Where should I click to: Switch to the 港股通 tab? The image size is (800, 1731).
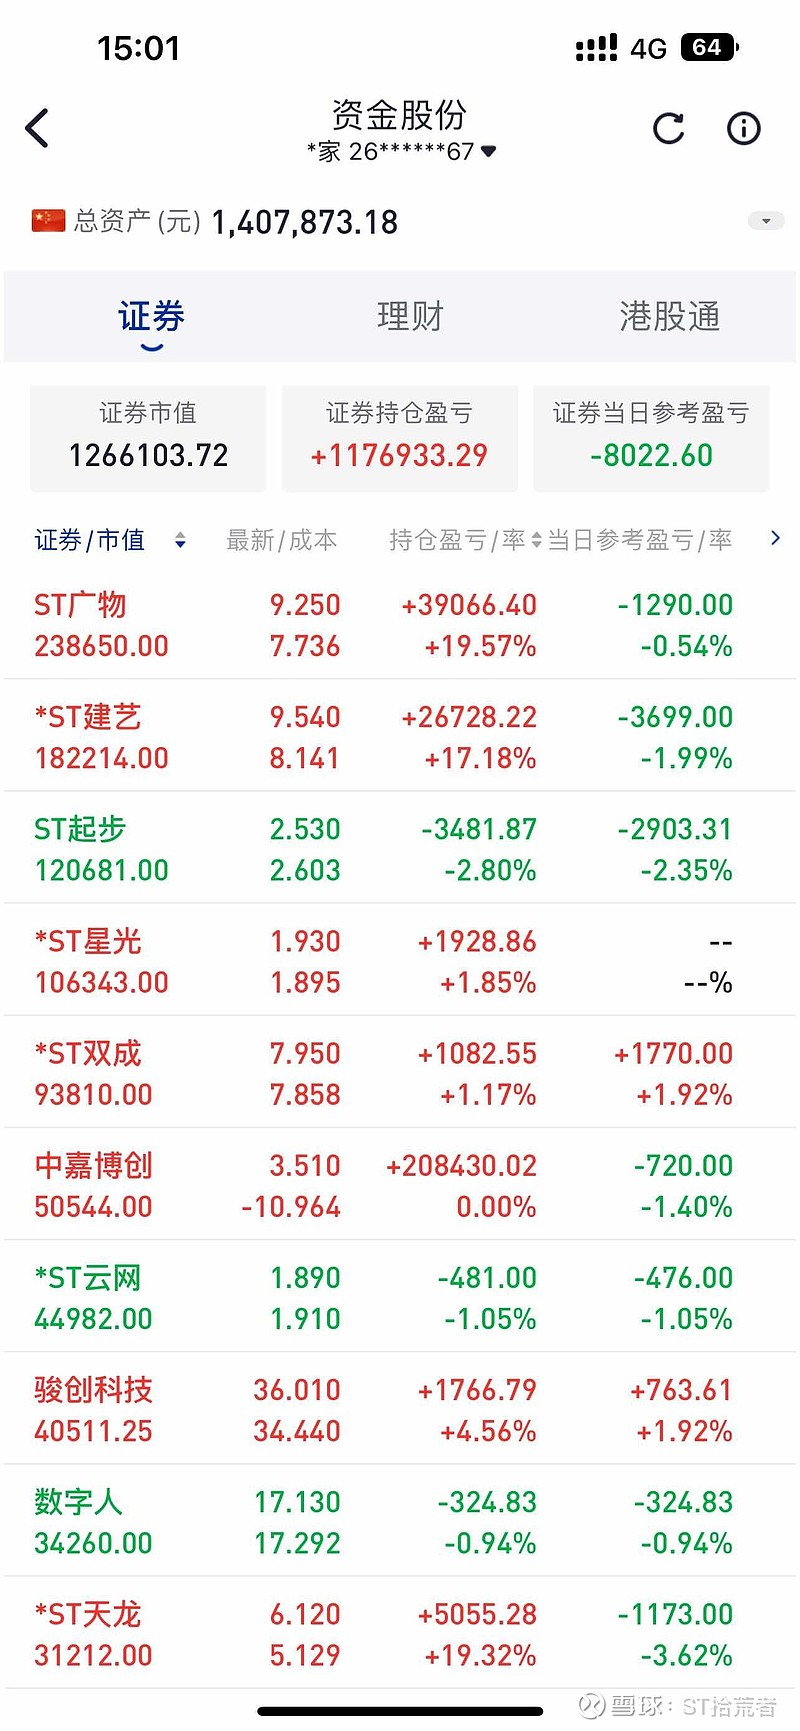669,316
